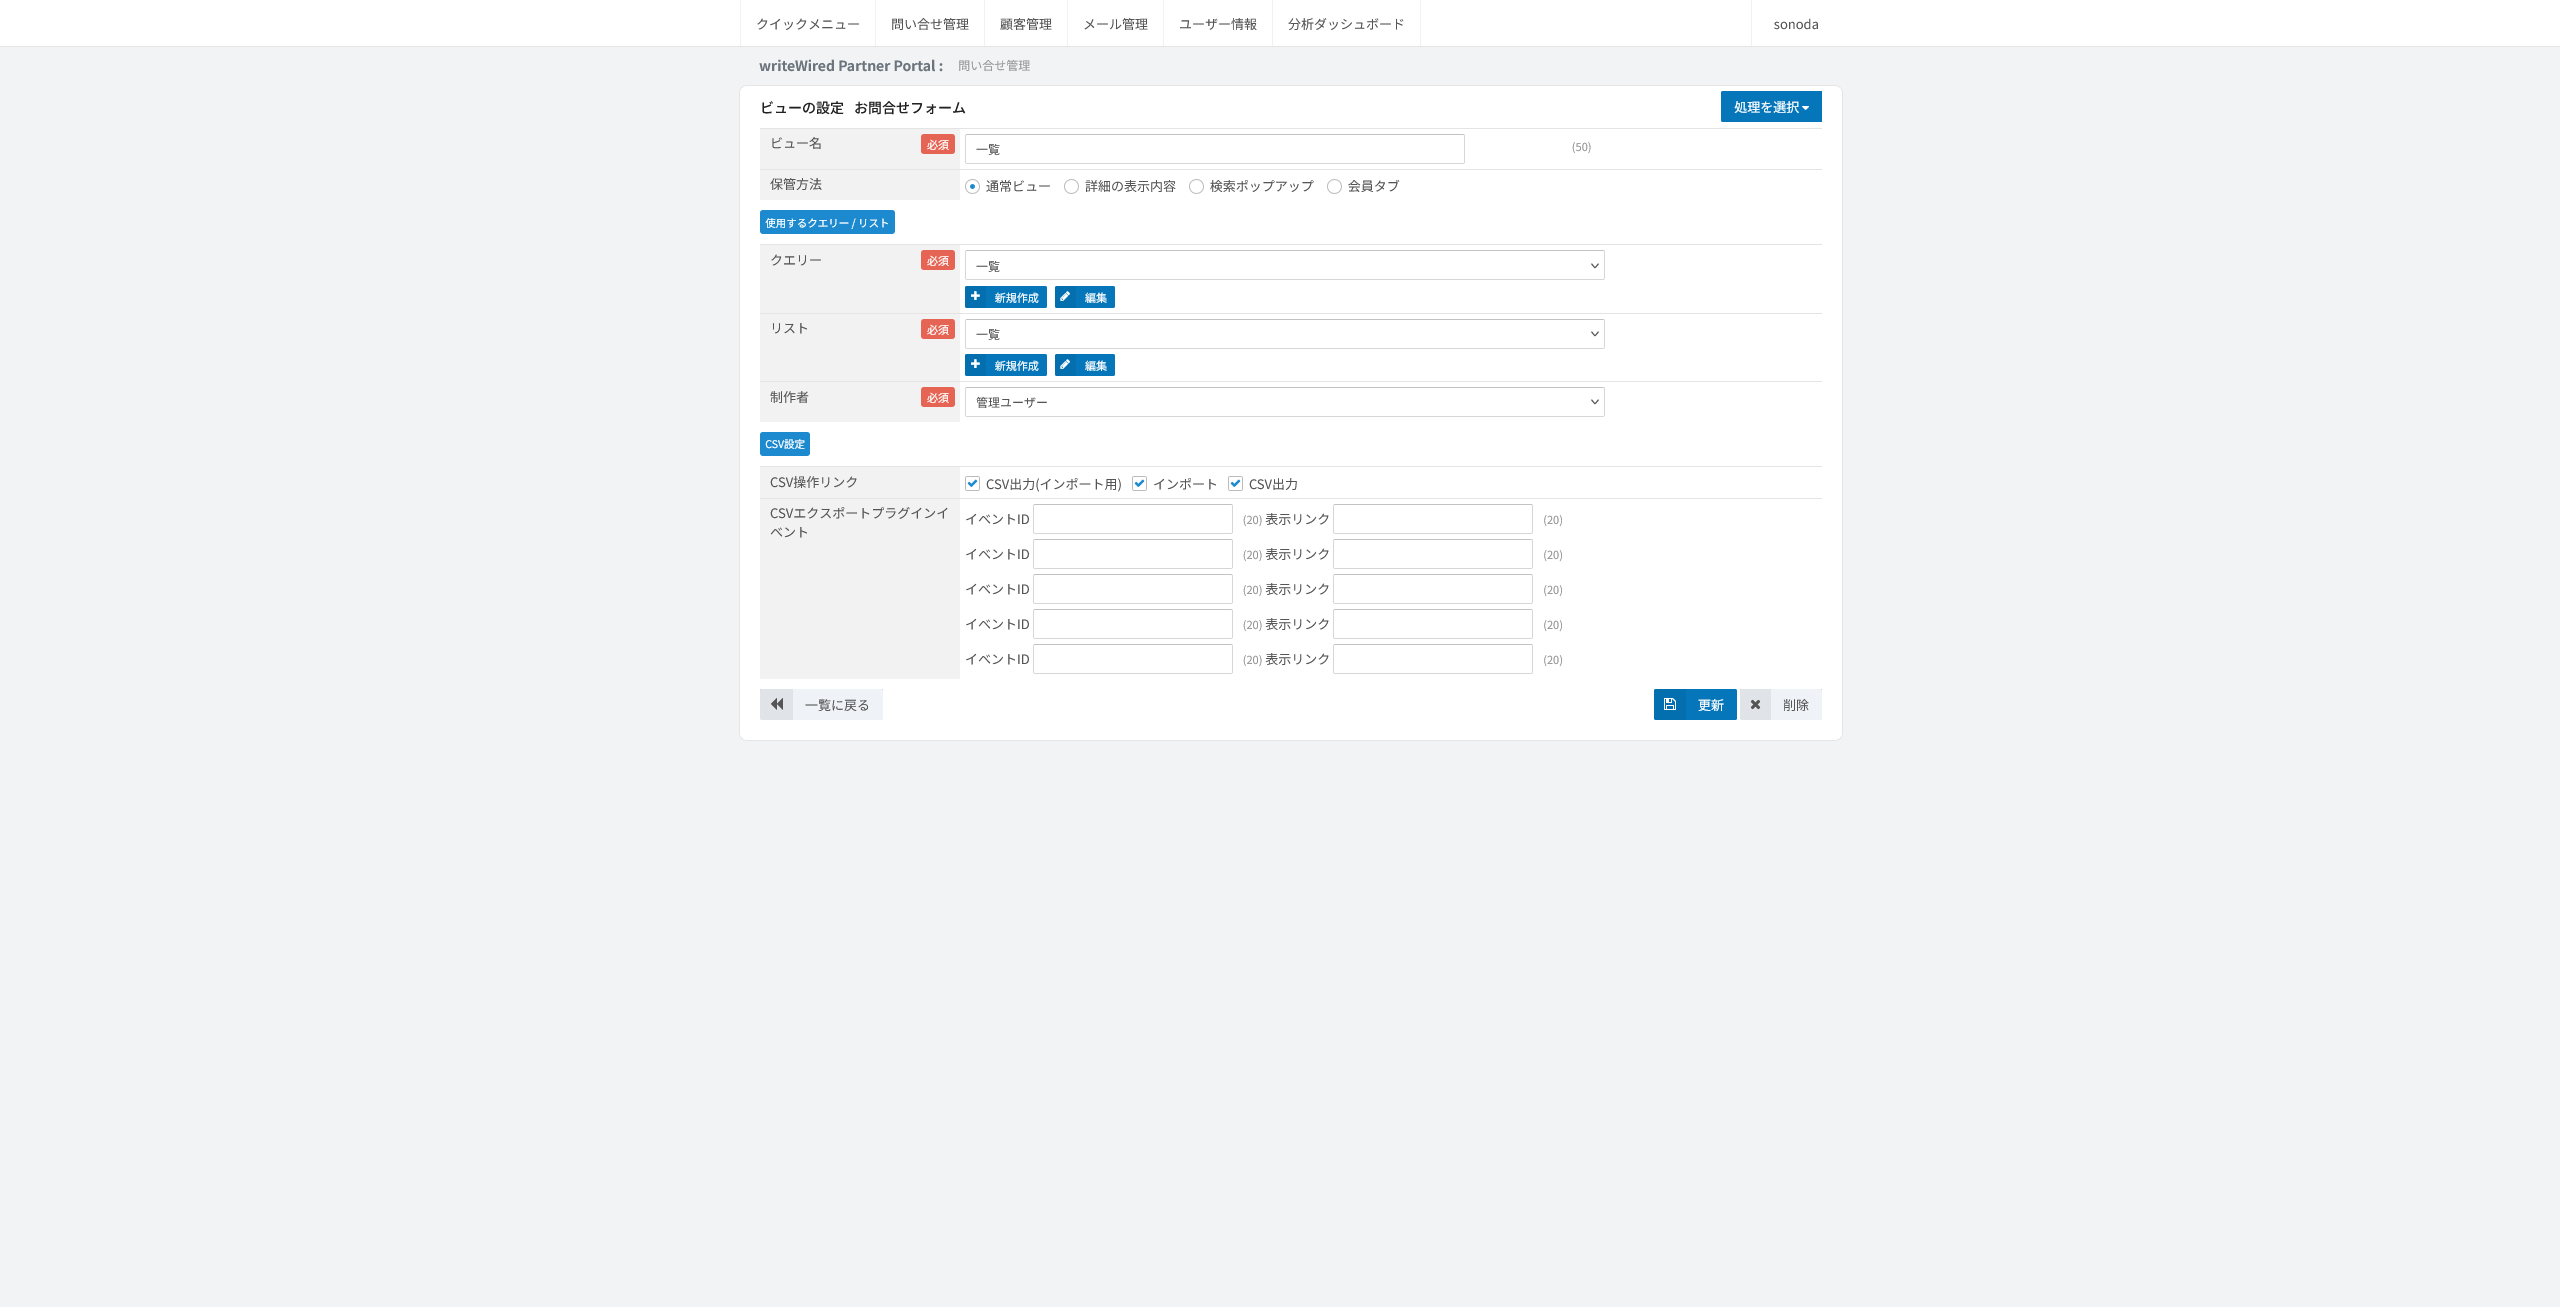The image size is (2560, 1307).
Task: Click the 使用するクエリー / リスト tag
Action: point(827,222)
